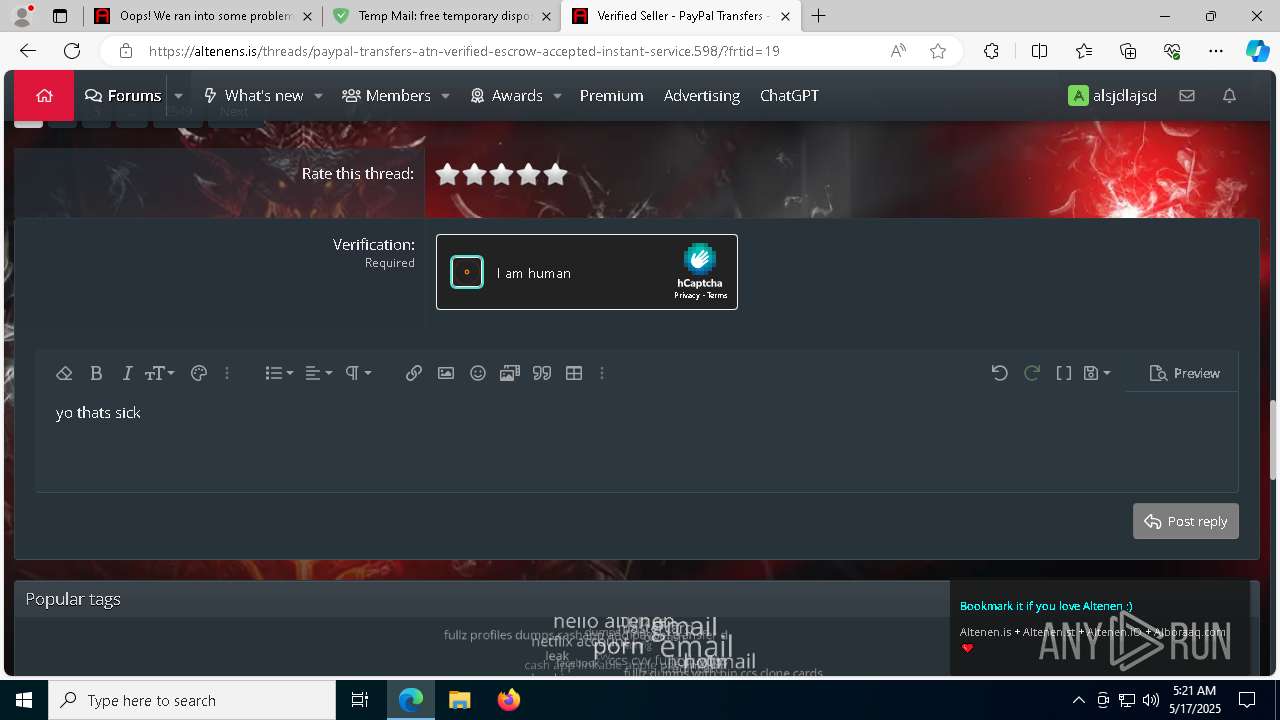The width and height of the screenshot is (1280, 720).
Task: Expand the Awards dropdown arrow
Action: 557,96
